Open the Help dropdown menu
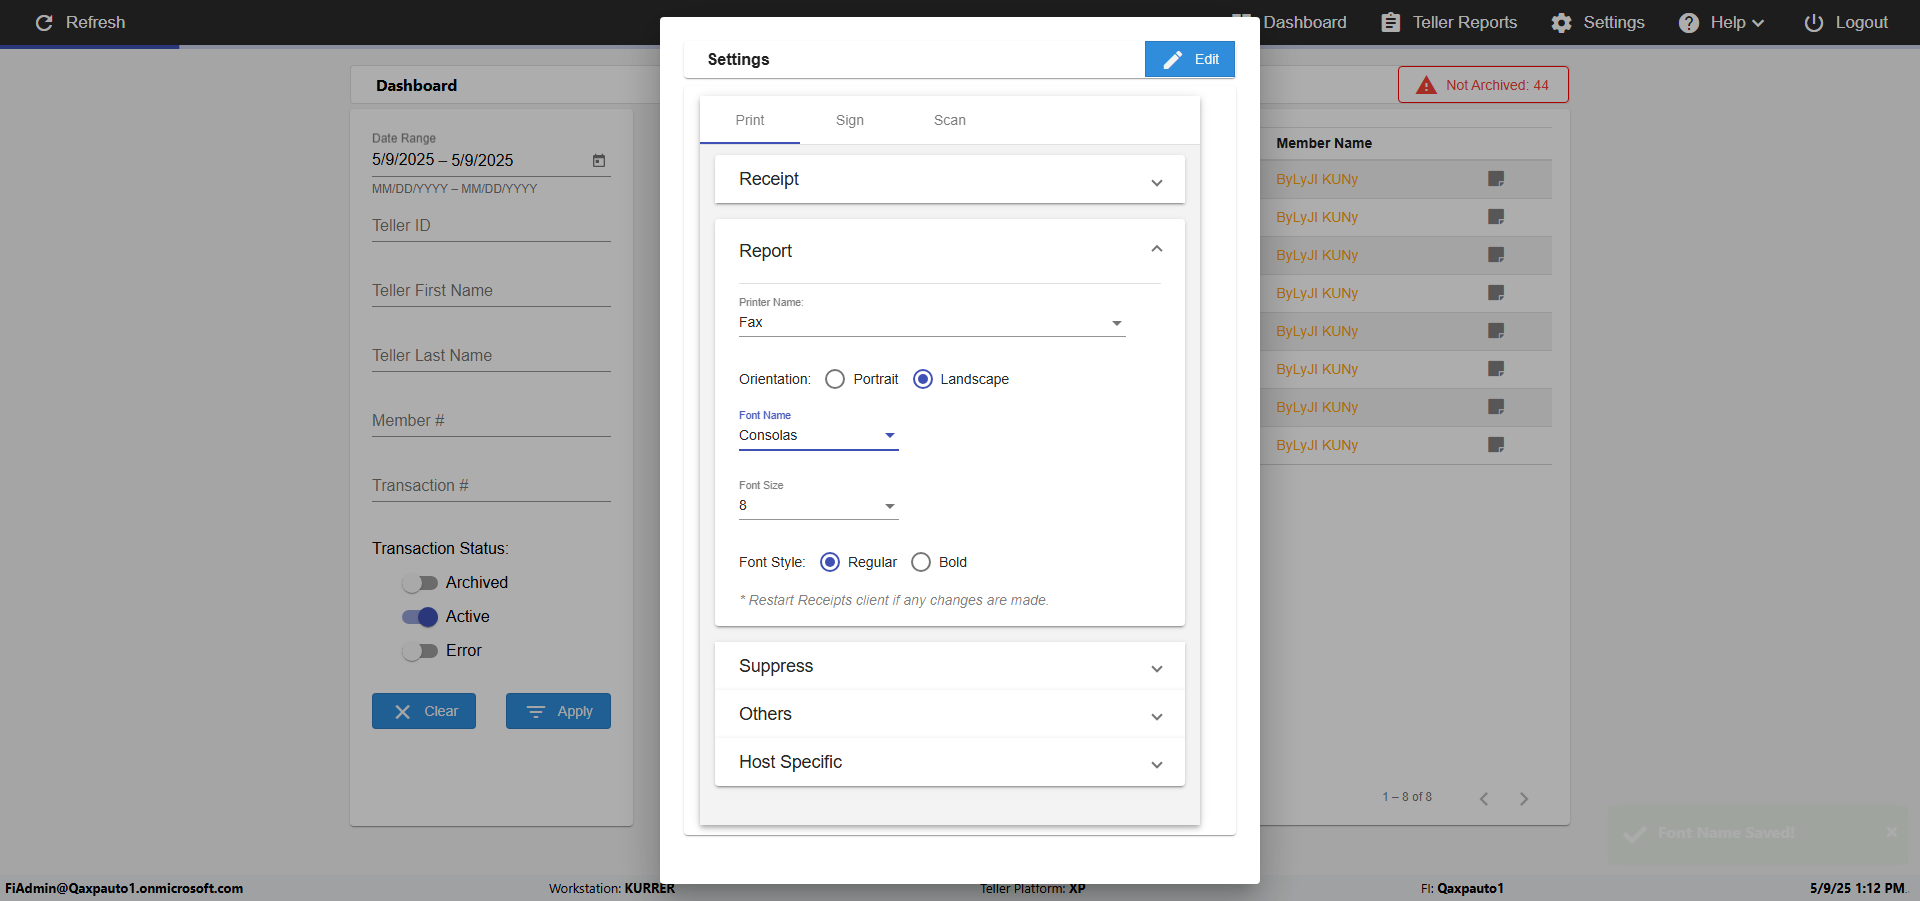Viewport: 1920px width, 901px height. tap(1721, 22)
